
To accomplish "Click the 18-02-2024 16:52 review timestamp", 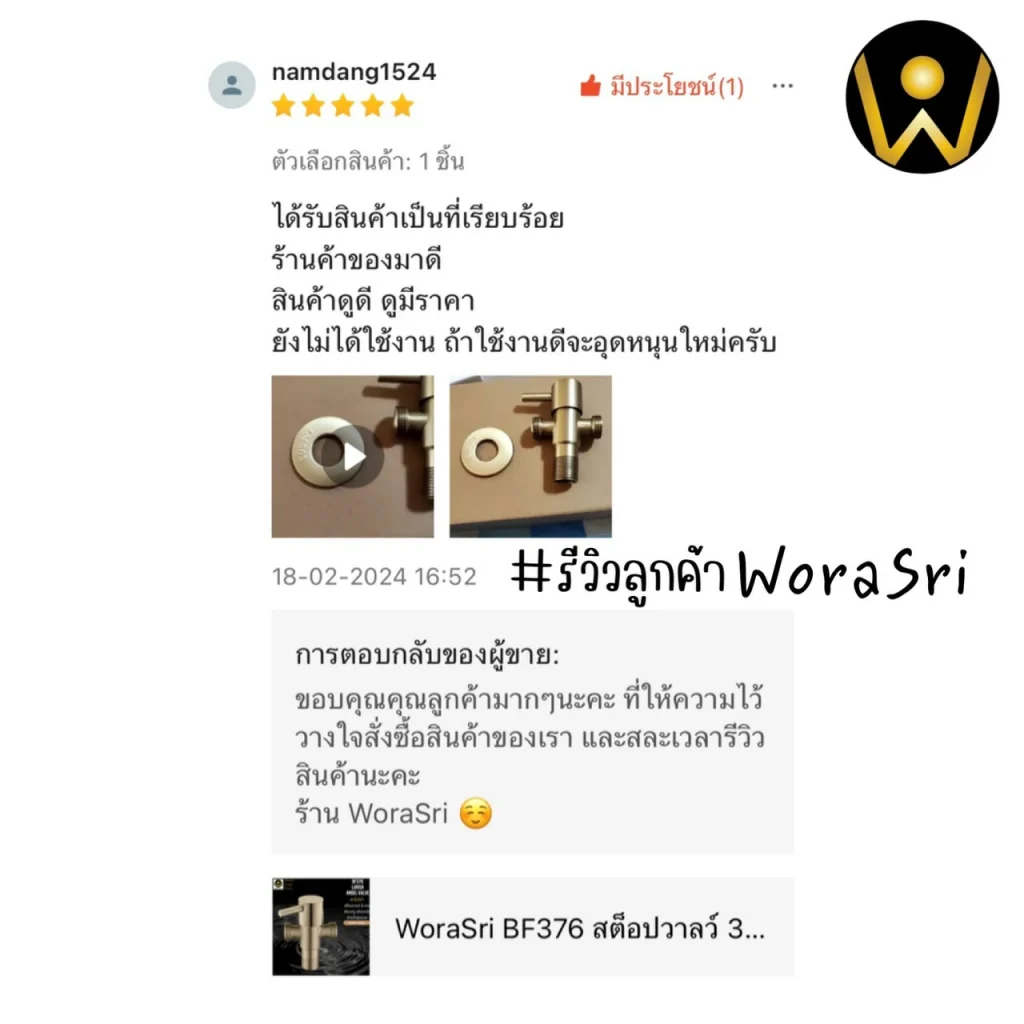I will coord(374,577).
